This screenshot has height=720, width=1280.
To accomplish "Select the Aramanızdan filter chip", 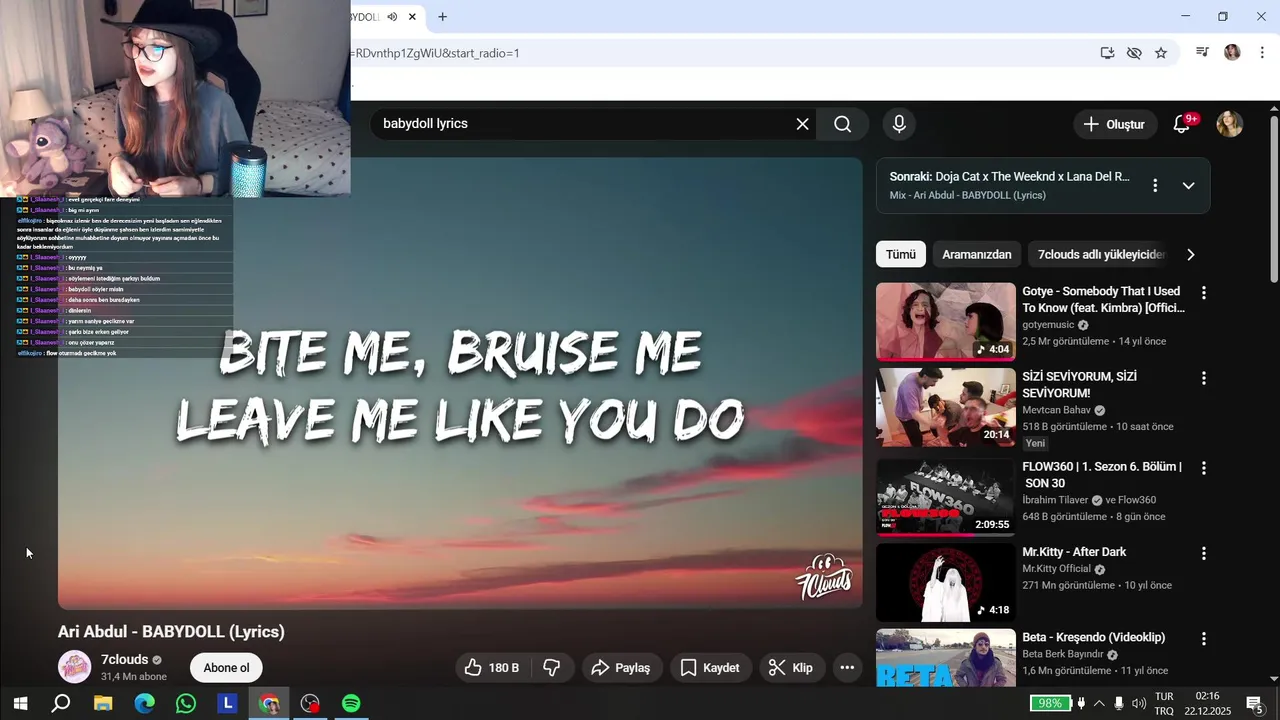I will [976, 254].
